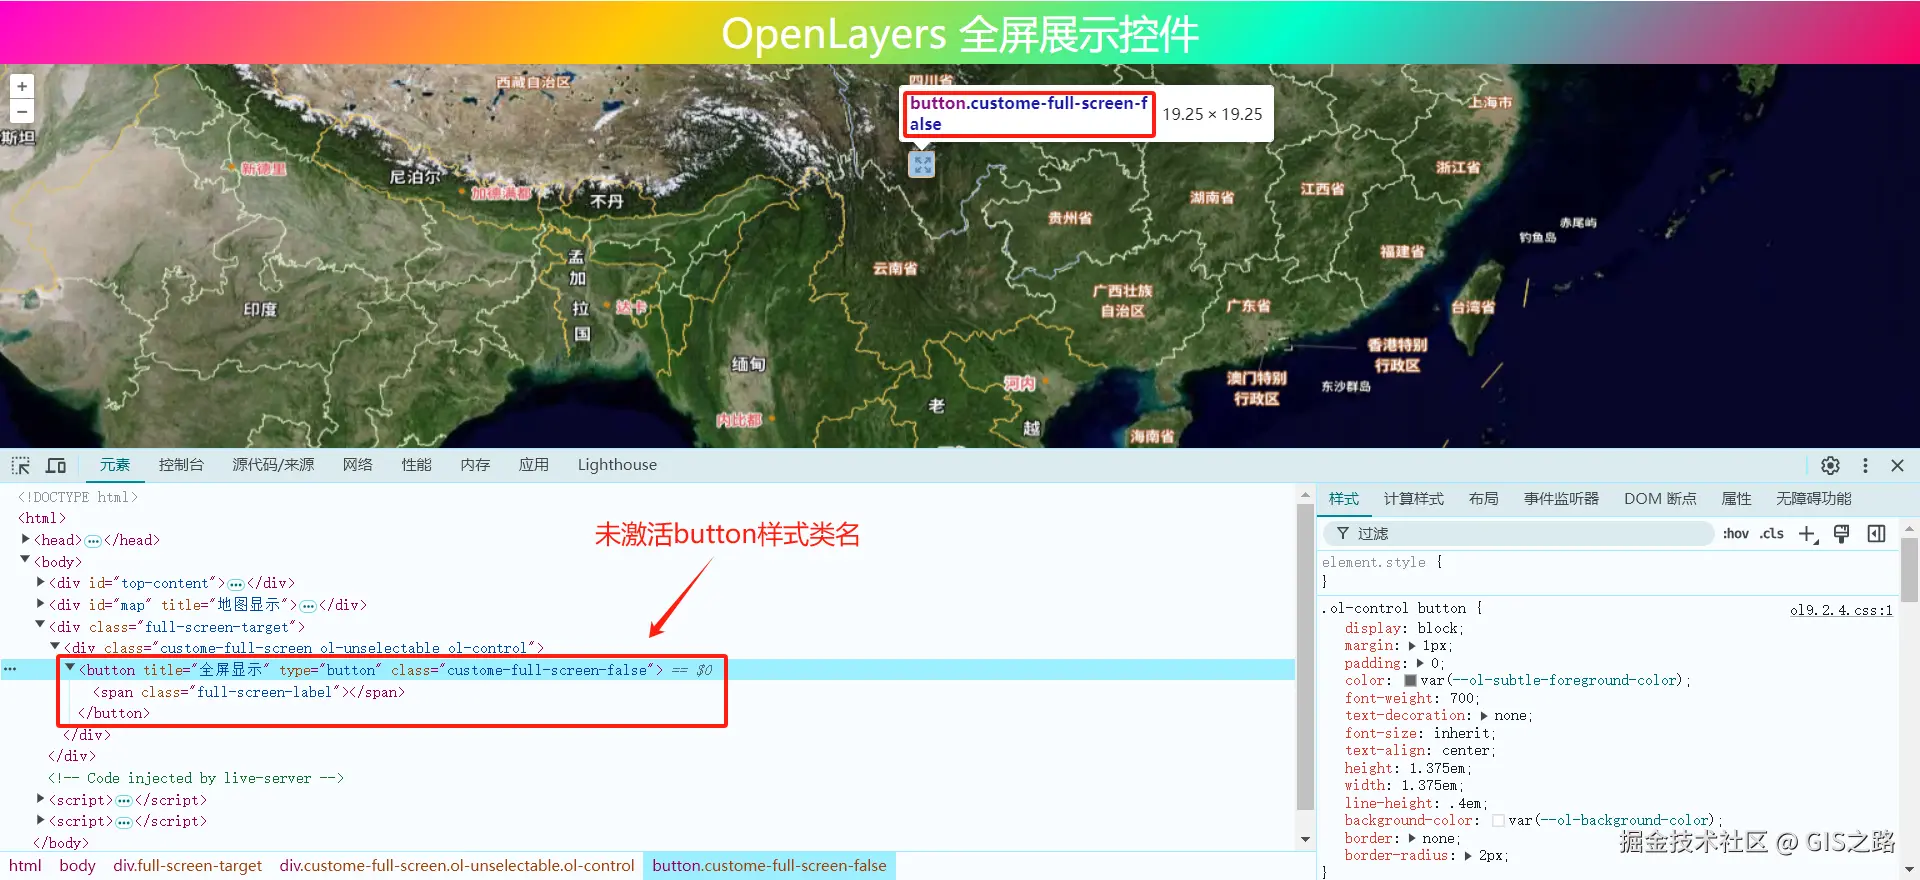The image size is (1920, 880).
Task: Click the live-server comment row
Action: click(196, 778)
